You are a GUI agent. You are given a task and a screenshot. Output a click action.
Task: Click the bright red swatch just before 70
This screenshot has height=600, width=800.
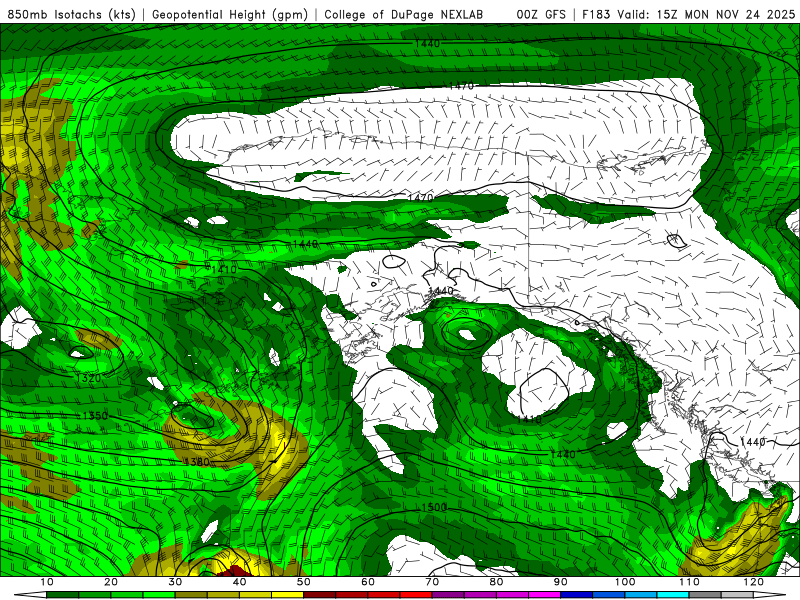click(416, 595)
